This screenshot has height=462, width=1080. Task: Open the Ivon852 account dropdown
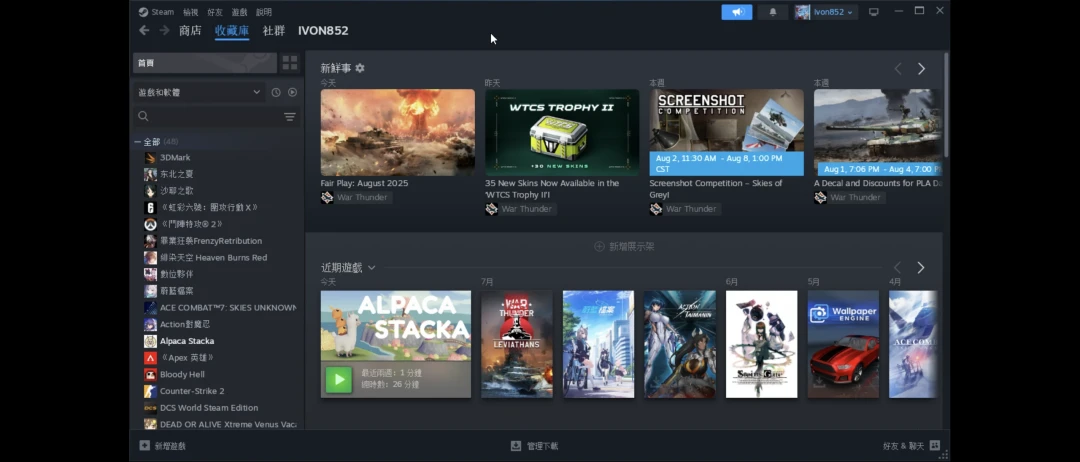click(x=826, y=12)
